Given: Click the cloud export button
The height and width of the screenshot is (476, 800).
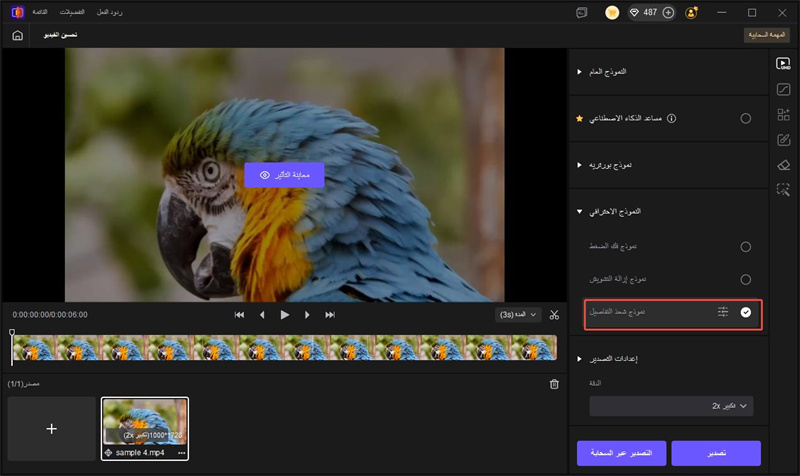Looking at the screenshot, I should tap(620, 453).
